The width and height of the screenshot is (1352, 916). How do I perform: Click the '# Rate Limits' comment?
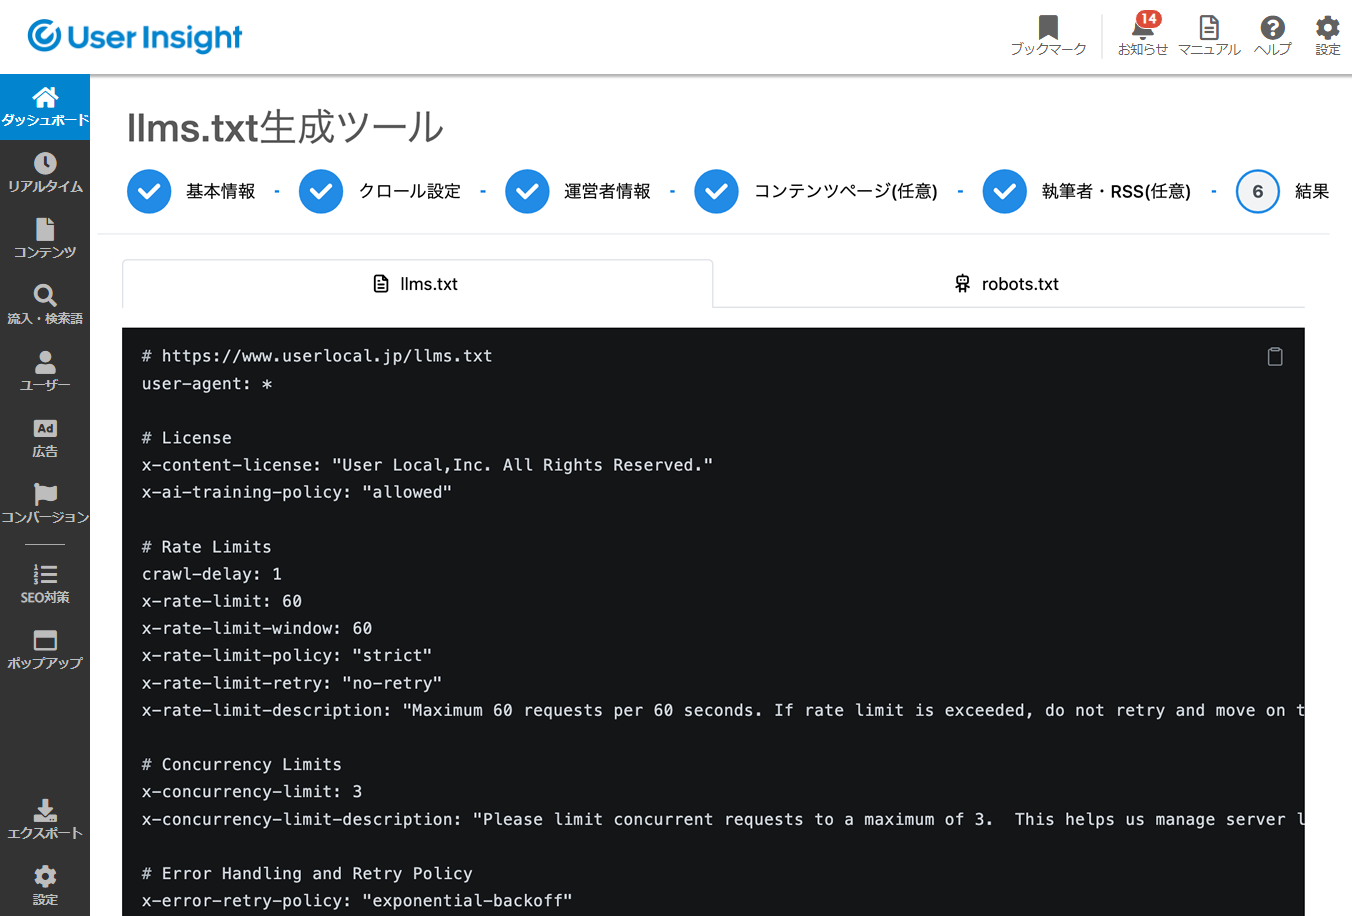point(206,547)
